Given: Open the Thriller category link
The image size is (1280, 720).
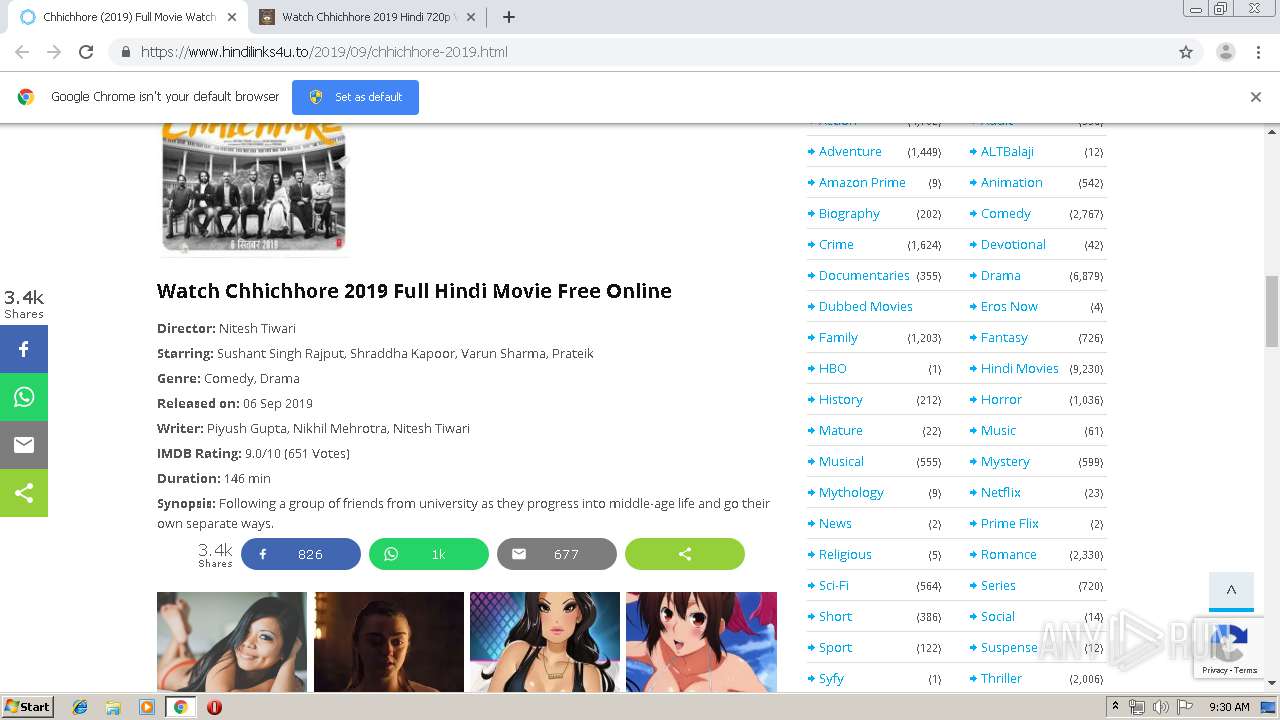Looking at the screenshot, I should point(1001,678).
